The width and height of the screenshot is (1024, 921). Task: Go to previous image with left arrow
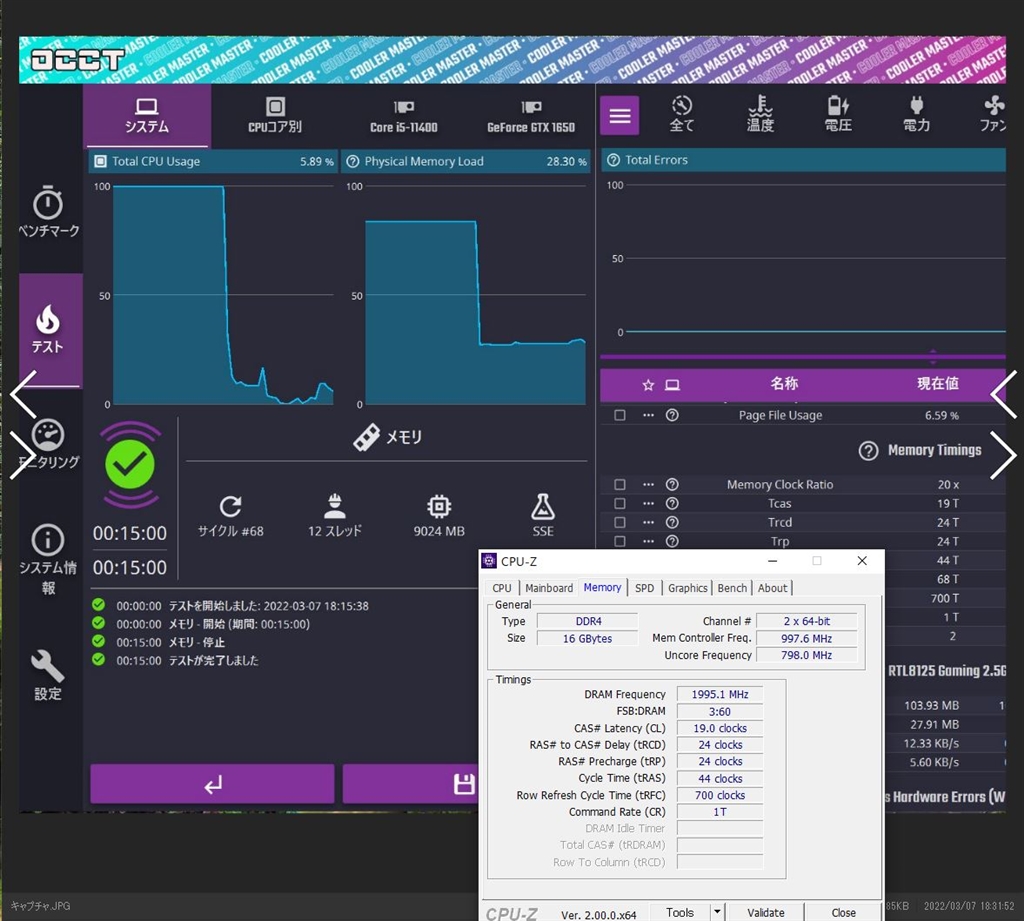coord(24,395)
